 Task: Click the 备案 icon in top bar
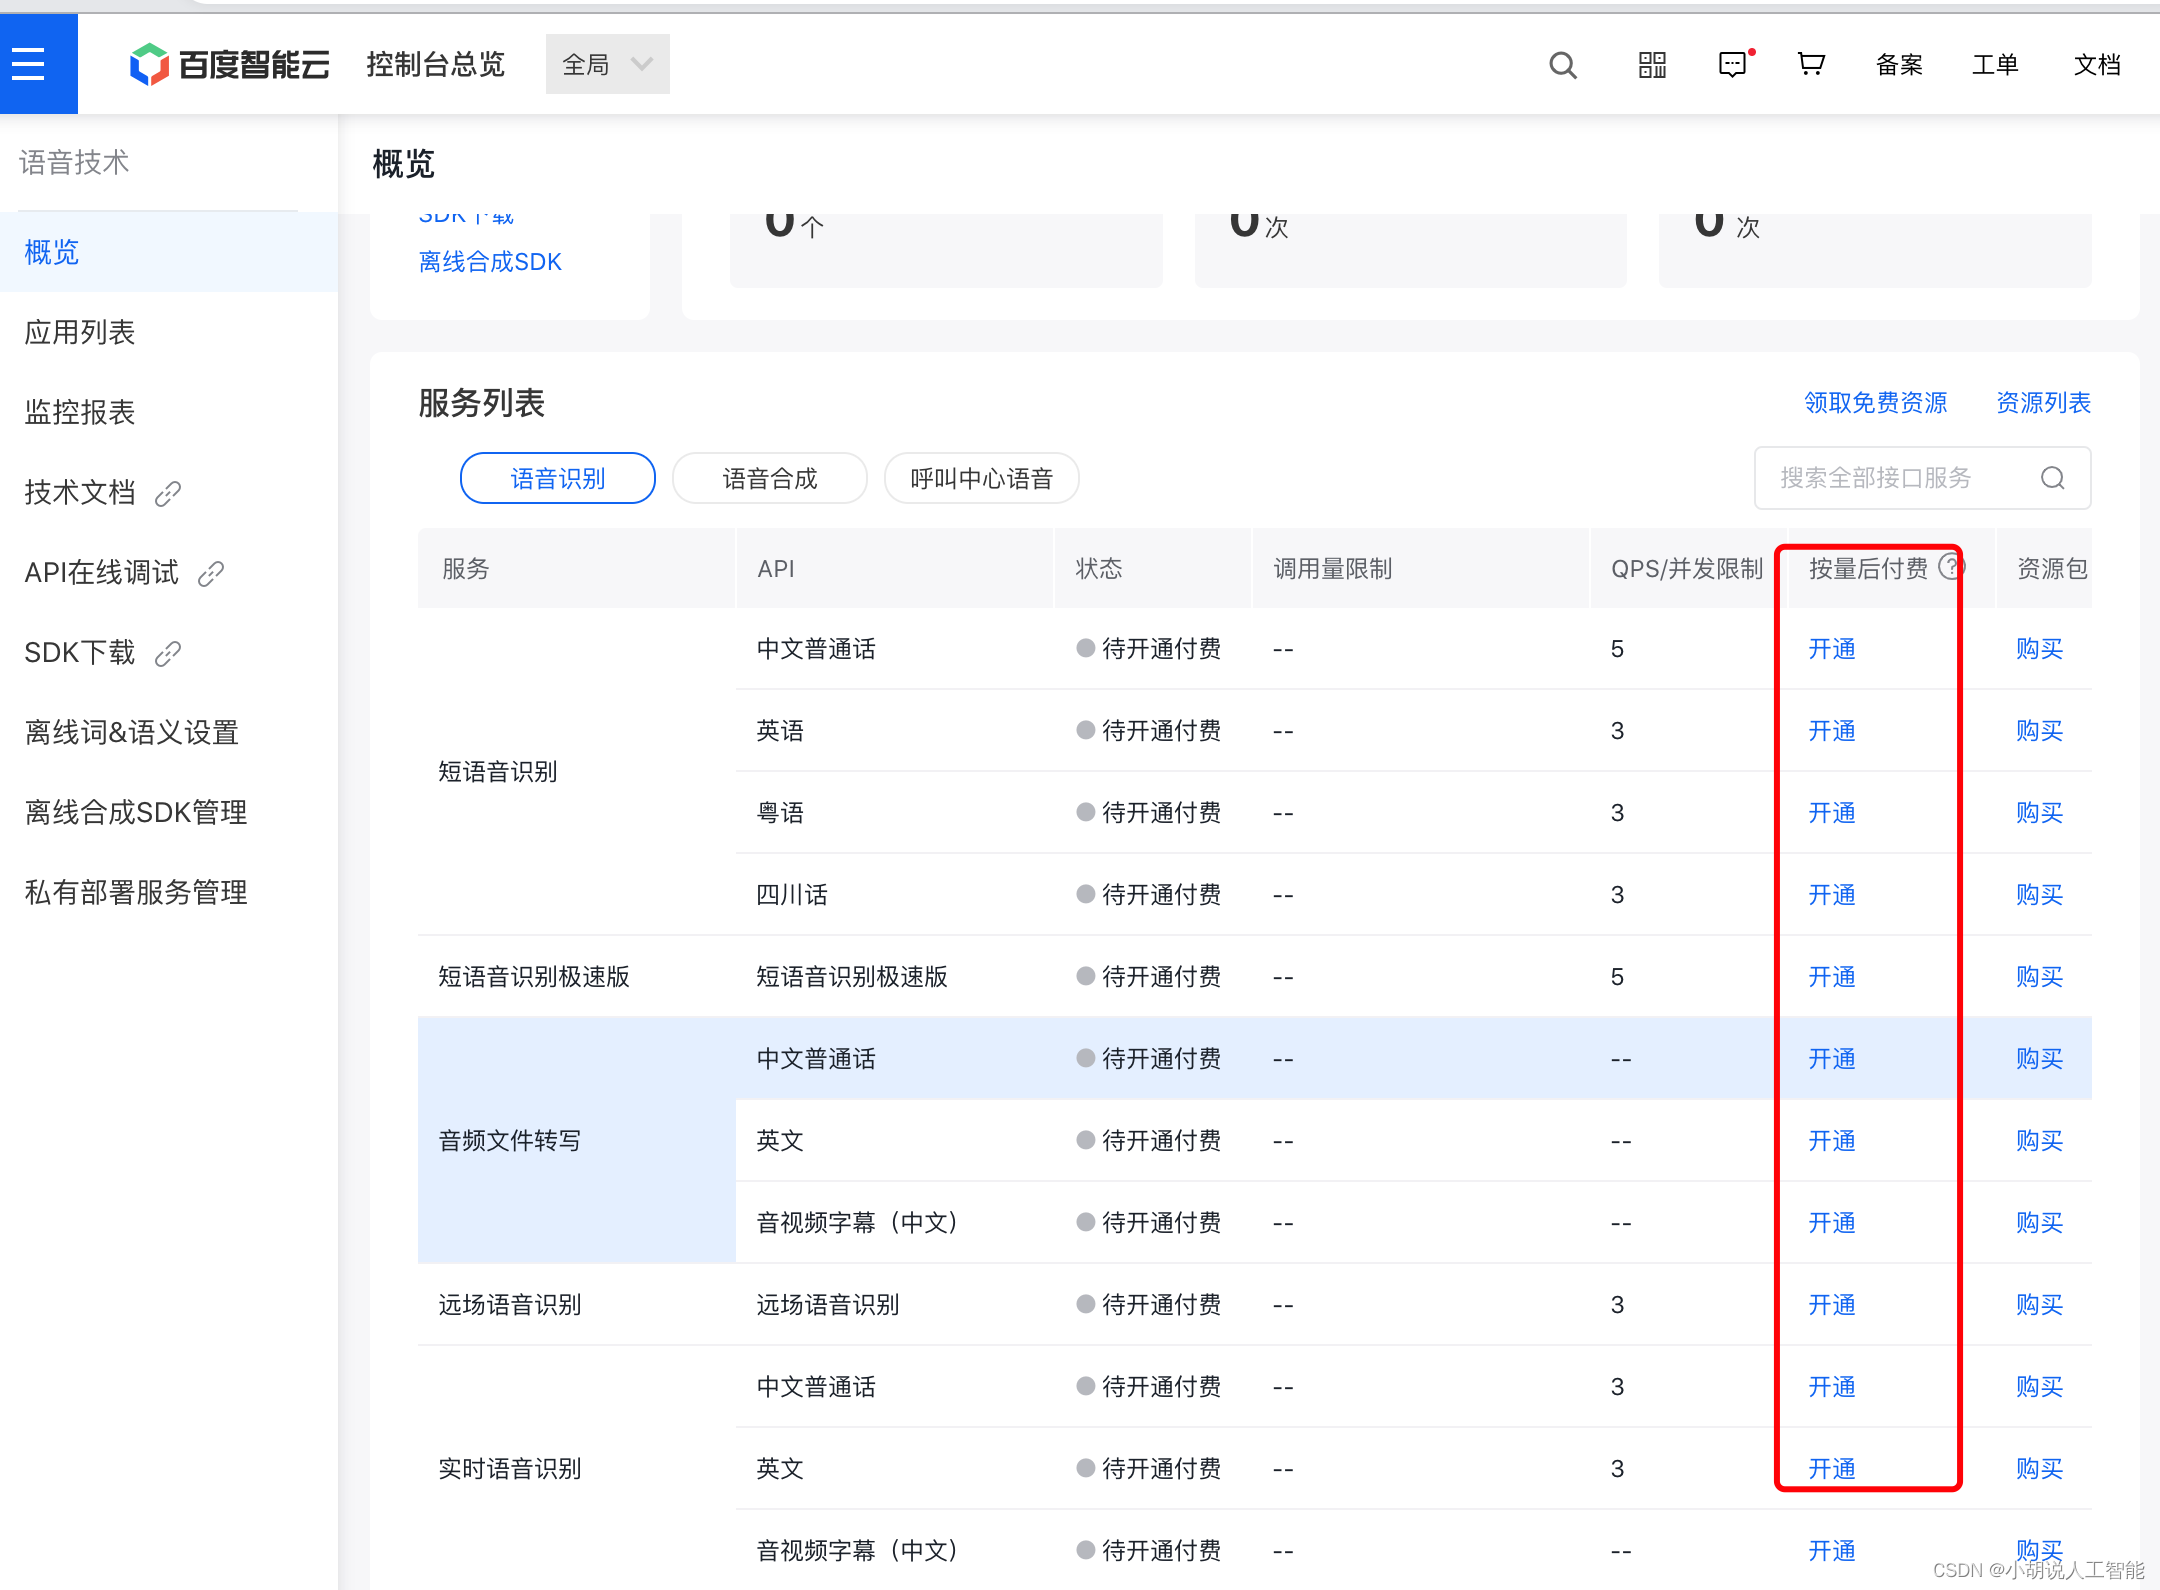pyautogui.click(x=1905, y=67)
